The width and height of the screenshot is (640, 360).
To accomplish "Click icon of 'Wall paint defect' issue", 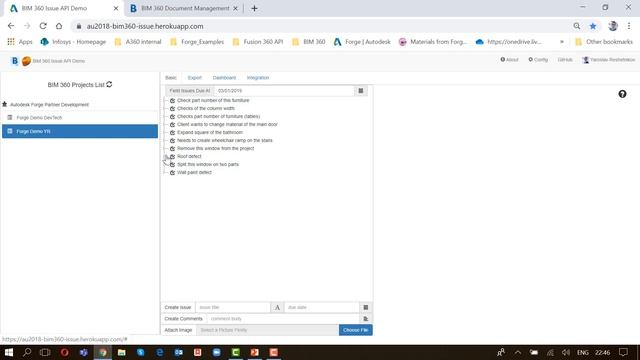I will point(172,172).
